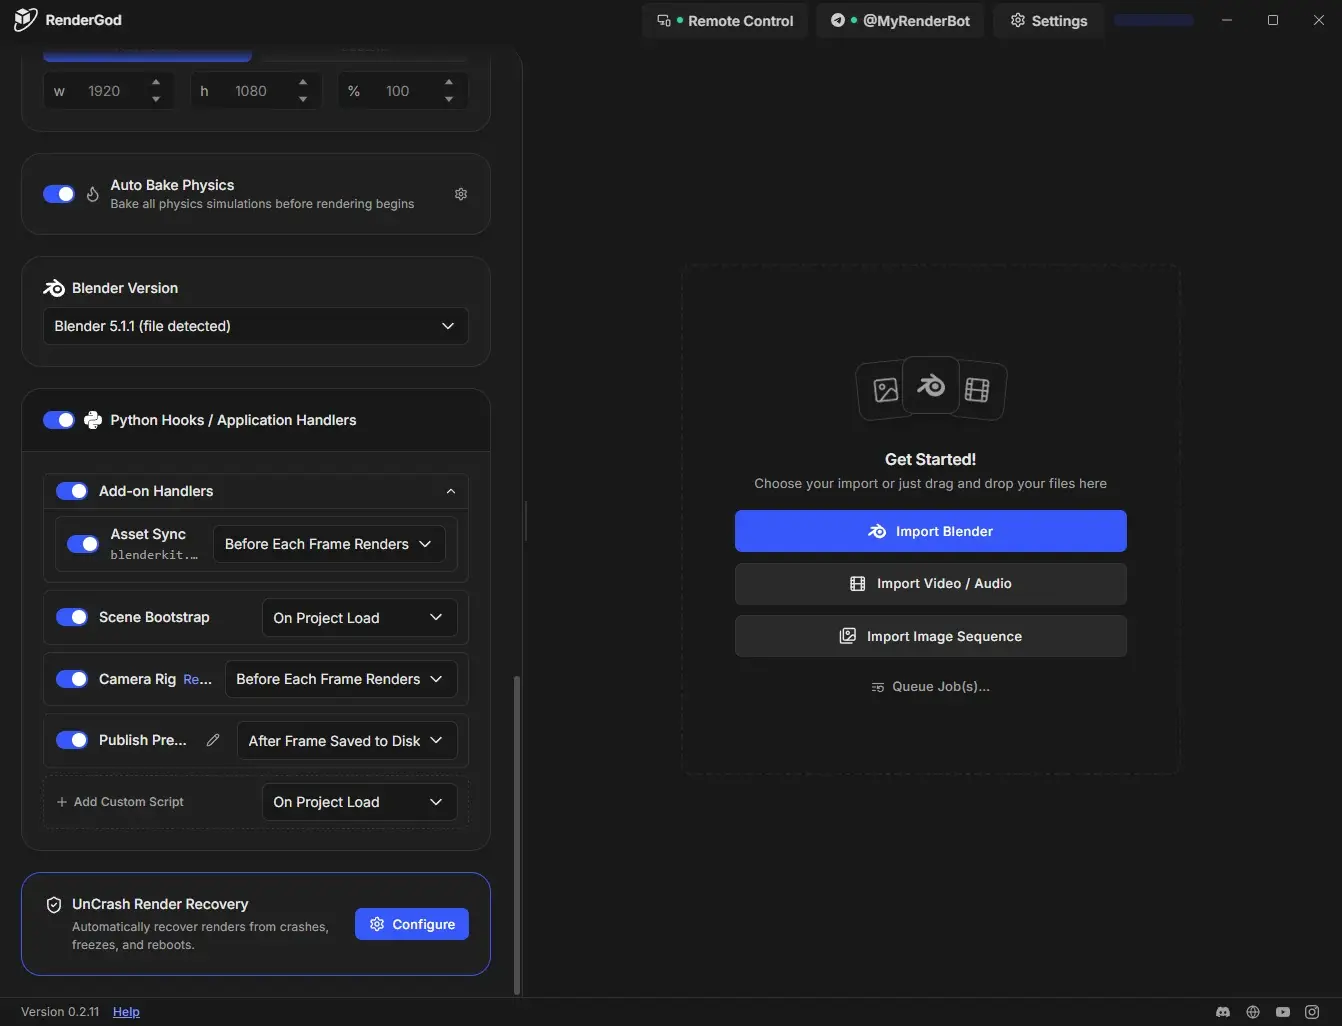Open Scene Bootstrap On Project Load dropdown

click(359, 618)
